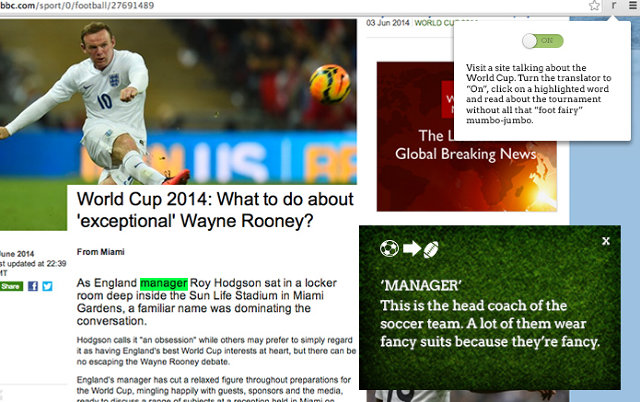Click the green Share button
The width and height of the screenshot is (640, 402).
[x=11, y=286]
